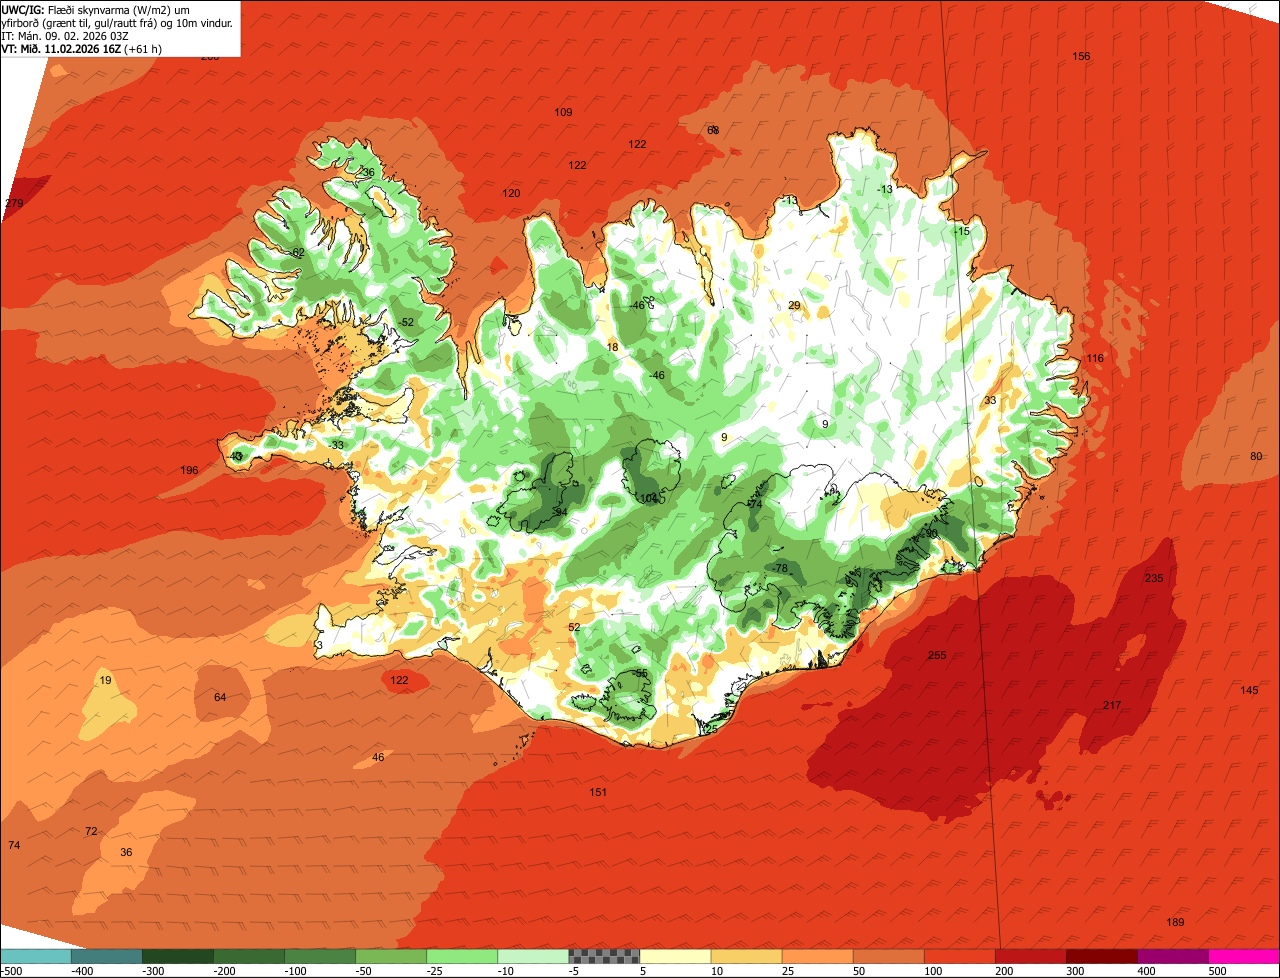Select the dark maroon legend swatch labeled 300
Image resolution: width=1280 pixels, height=978 pixels.
click(1102, 956)
